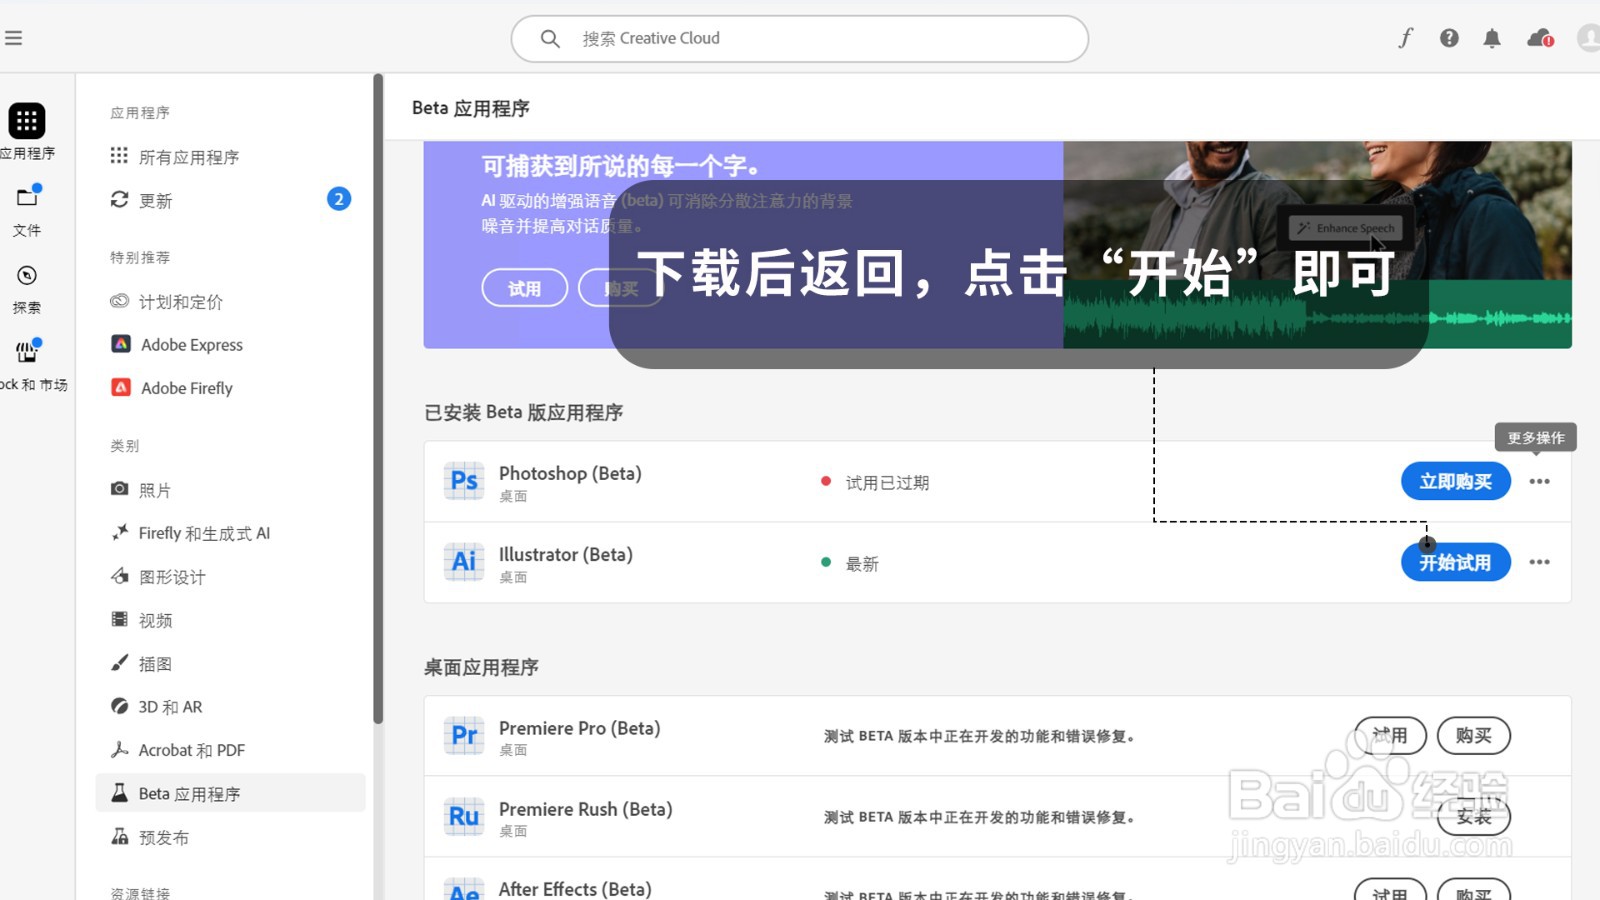Click the Premiere Pro (Beta) Pr icon
The image size is (1600, 900).
click(464, 735)
